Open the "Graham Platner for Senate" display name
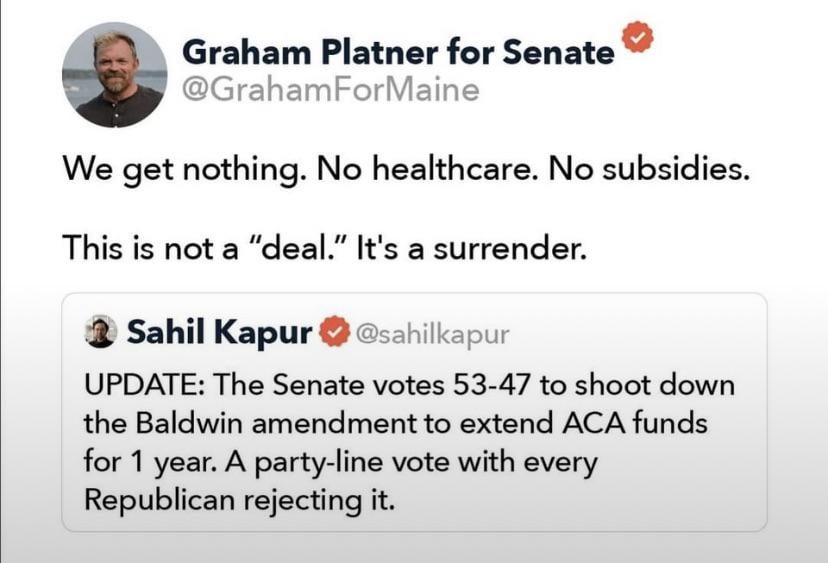This screenshot has height=563, width=828. (x=398, y=50)
